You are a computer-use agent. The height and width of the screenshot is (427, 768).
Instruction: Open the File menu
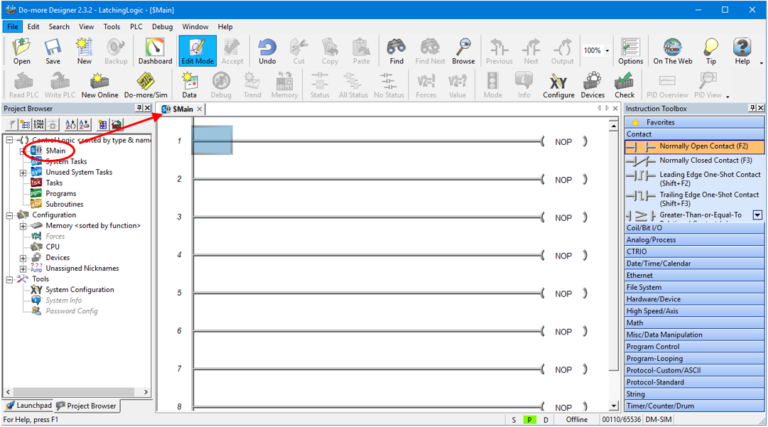[x=13, y=26]
